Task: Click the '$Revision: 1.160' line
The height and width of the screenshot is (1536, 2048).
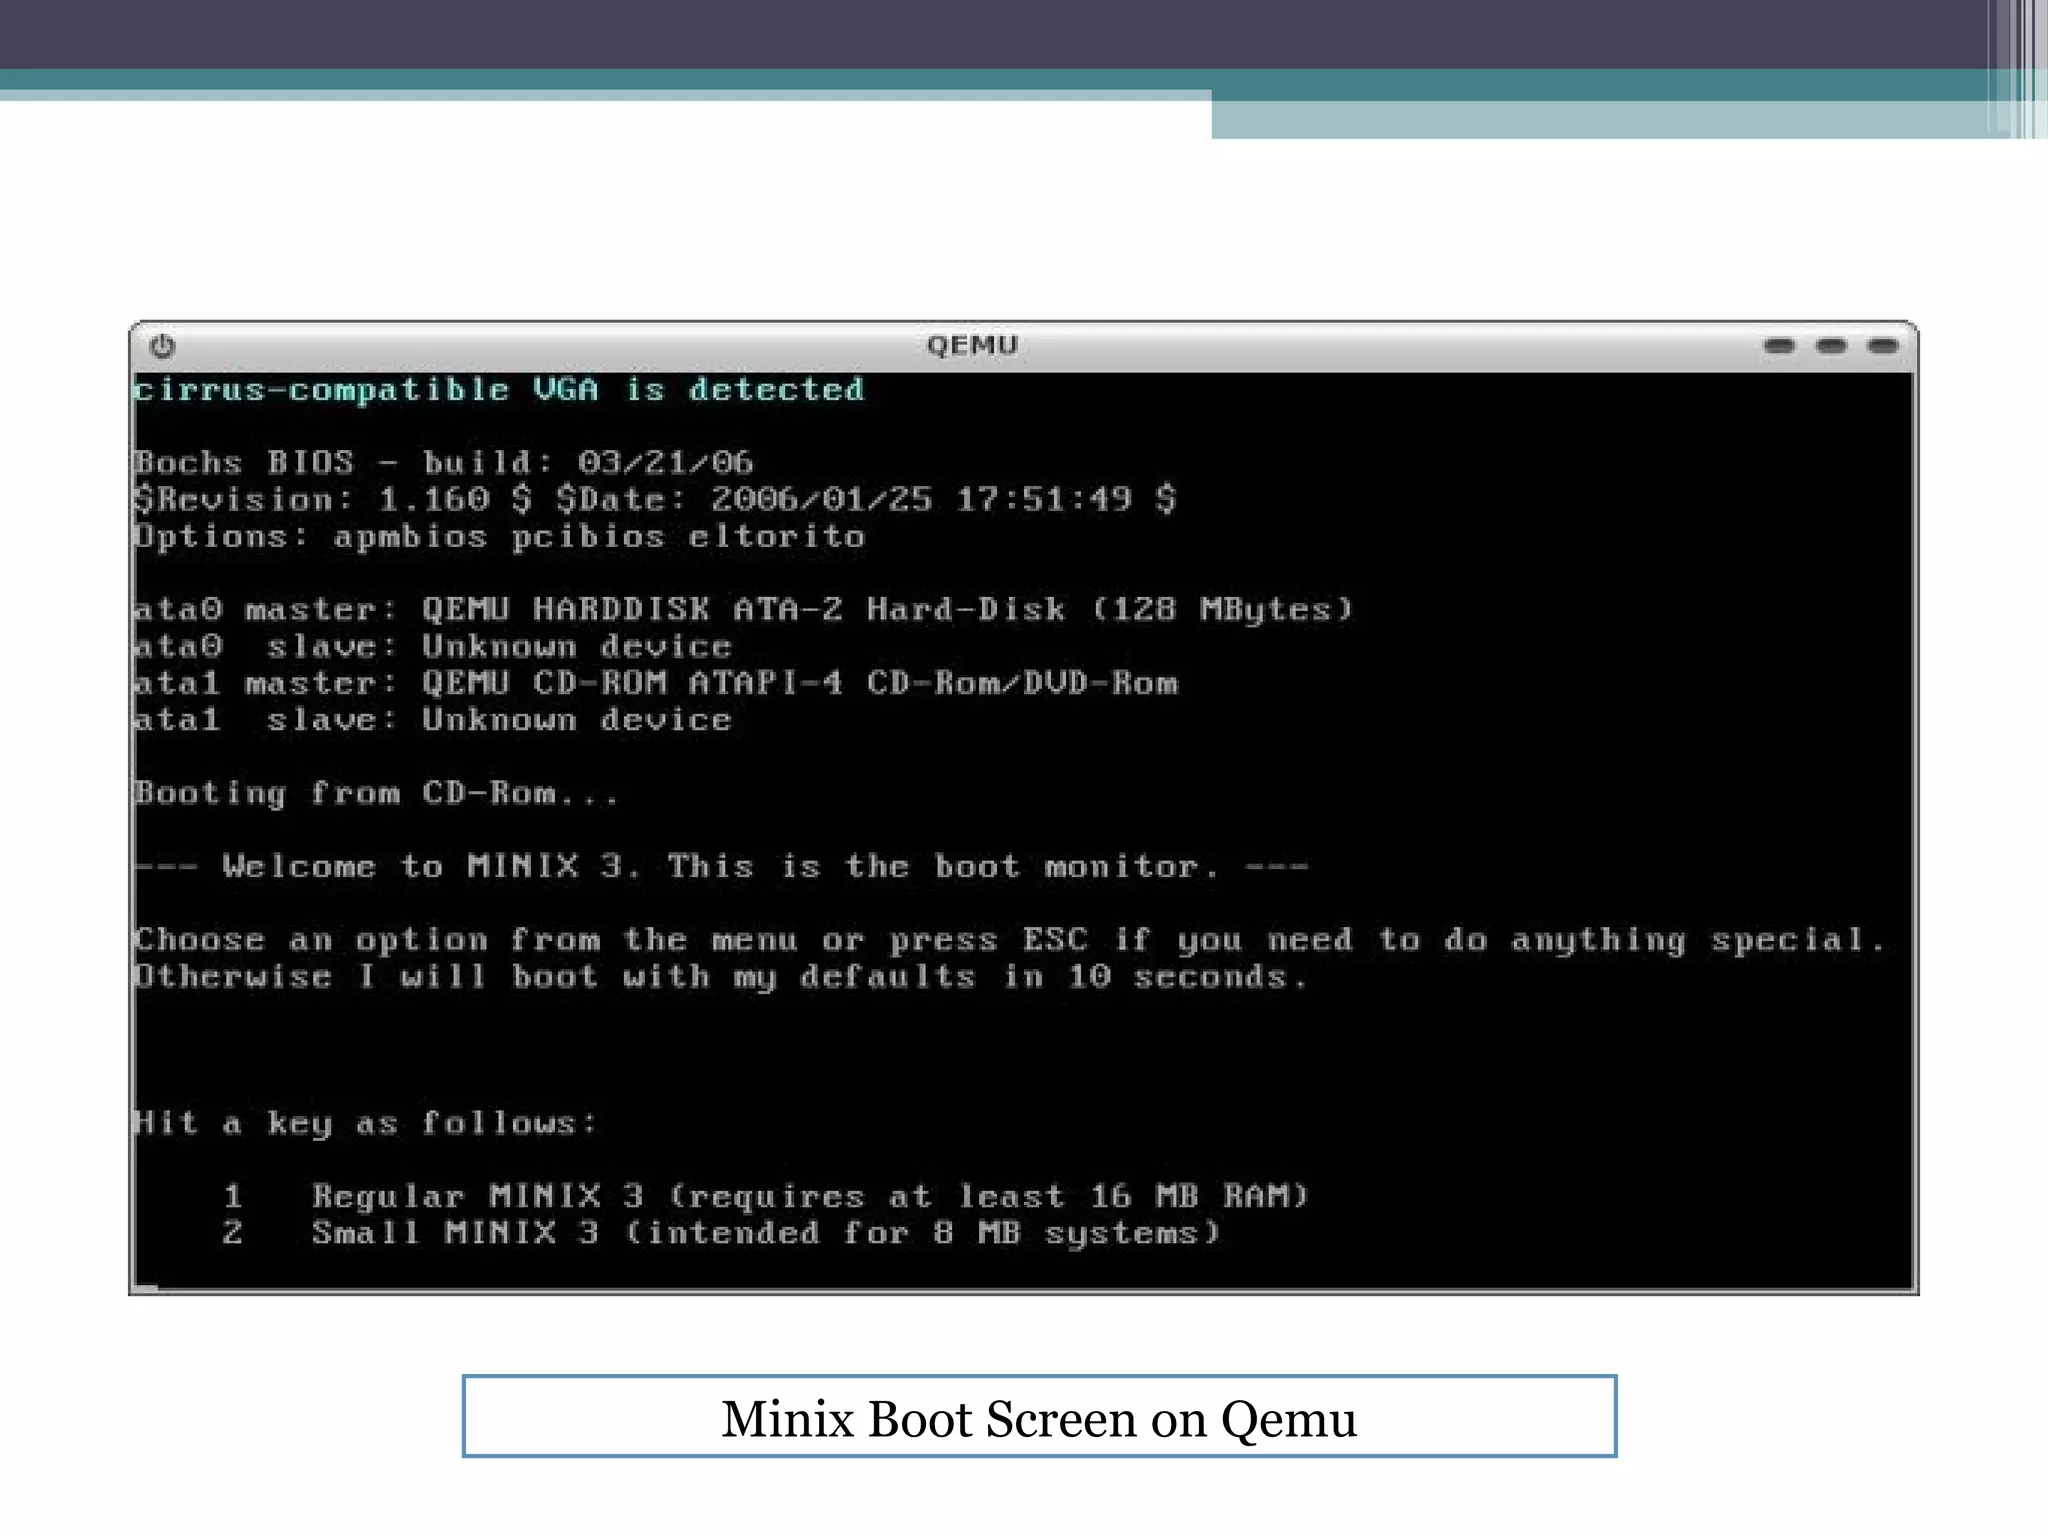Action: pos(655,498)
